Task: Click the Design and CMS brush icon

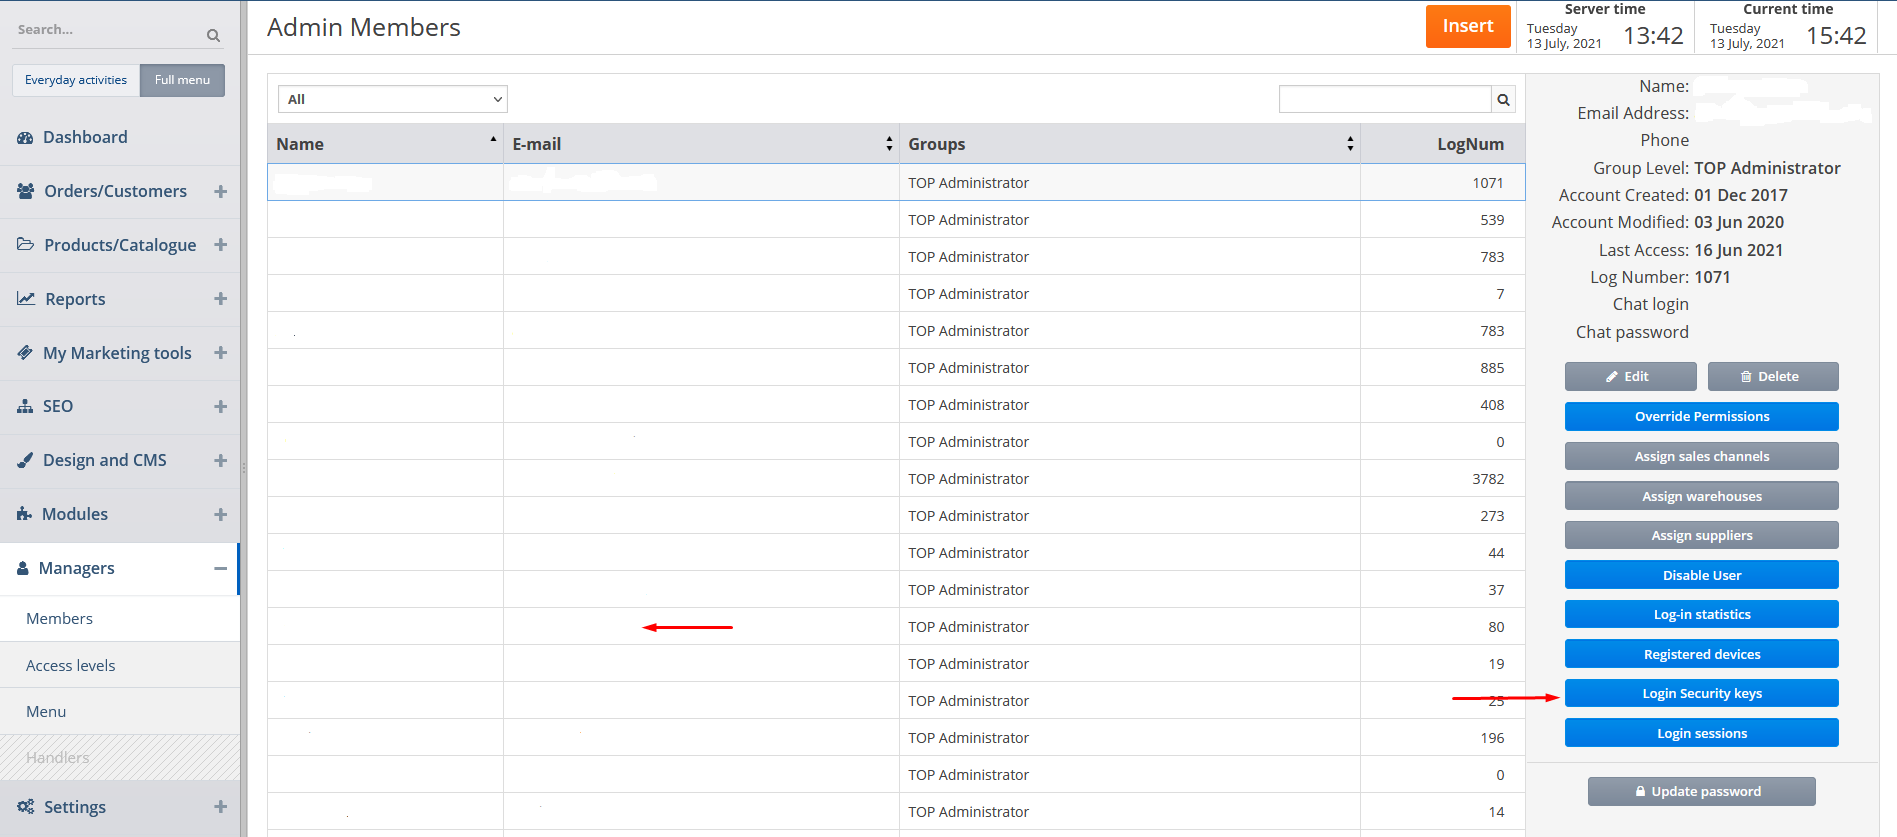Action: pyautogui.click(x=25, y=460)
